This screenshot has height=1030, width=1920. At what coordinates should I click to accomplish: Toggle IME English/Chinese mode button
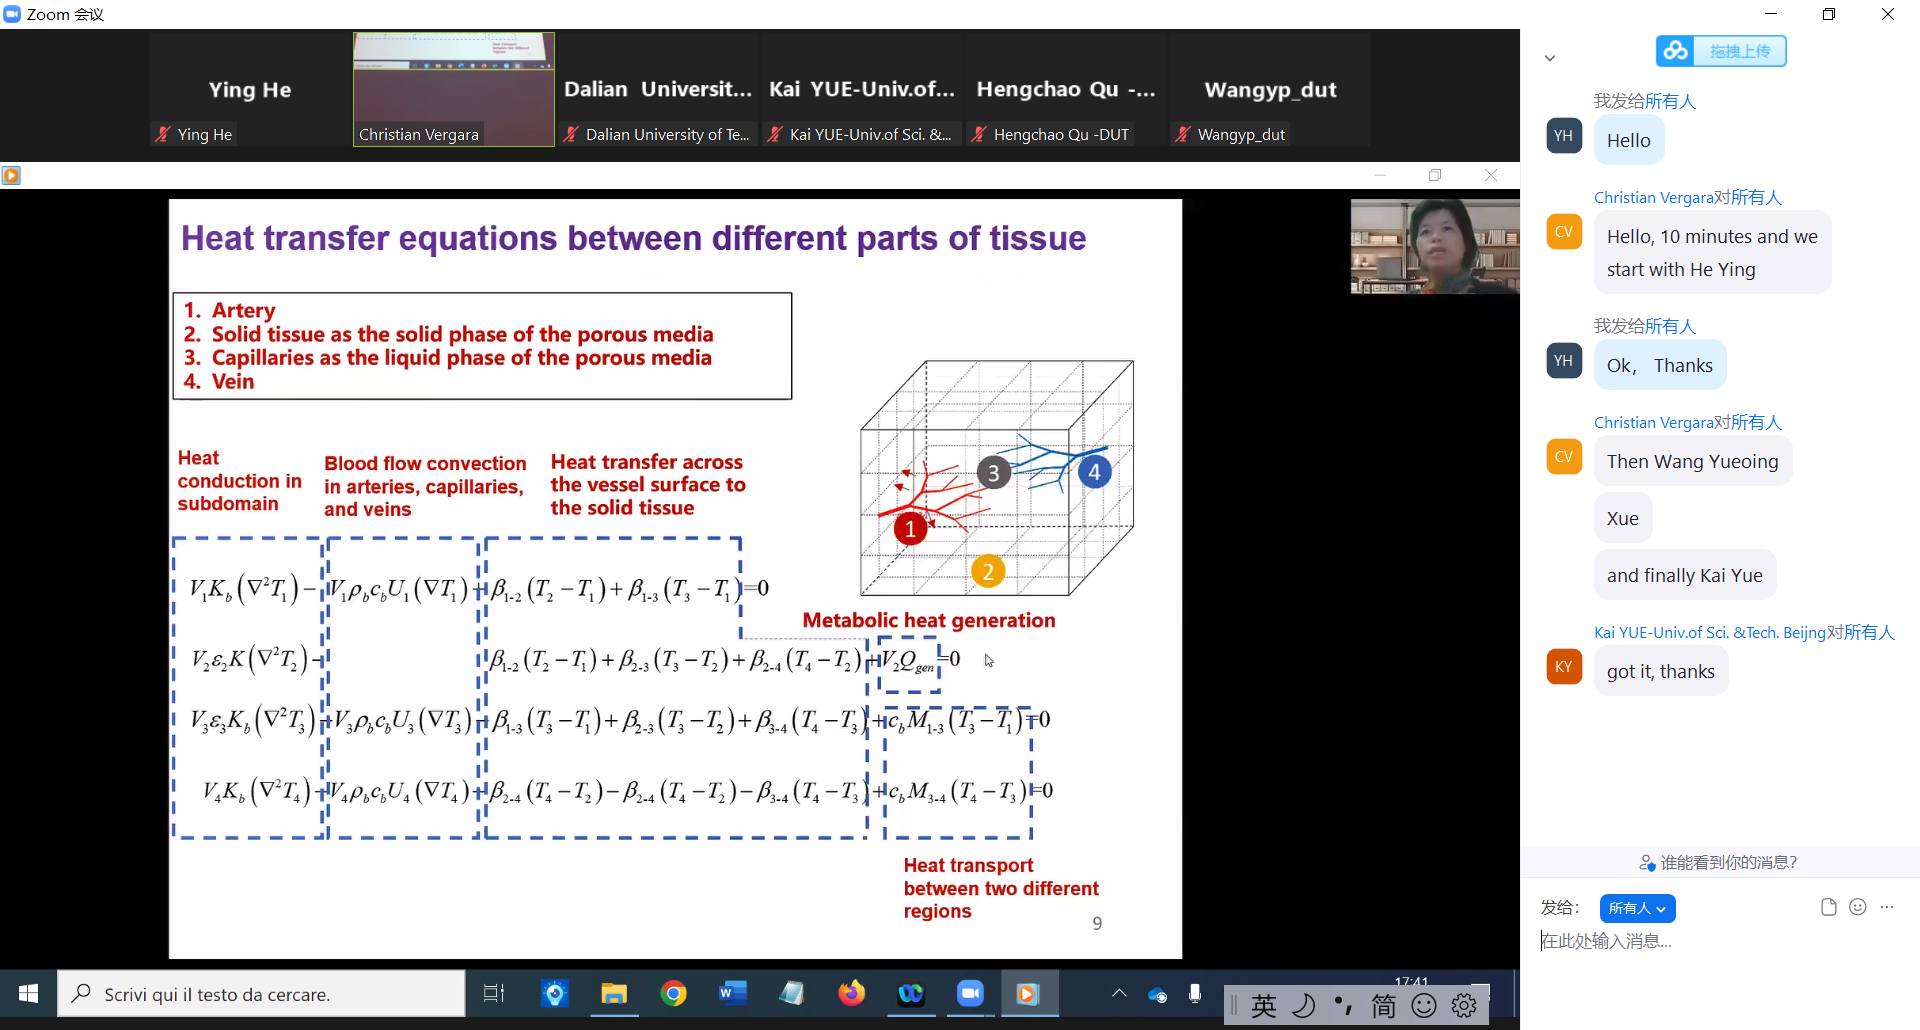coord(1264,1006)
